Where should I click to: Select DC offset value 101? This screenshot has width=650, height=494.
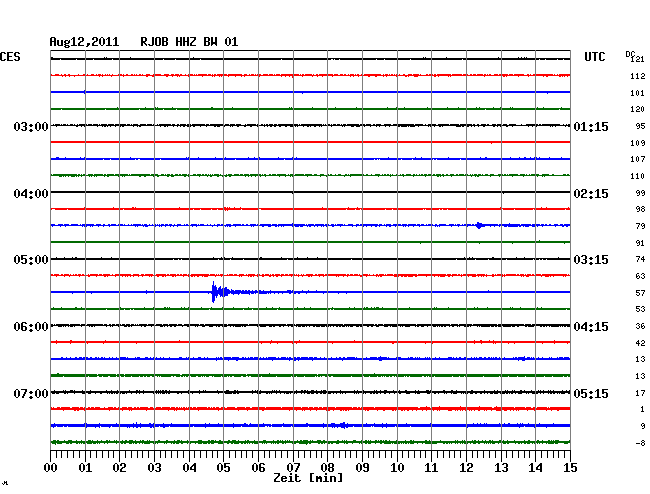[x=638, y=93]
